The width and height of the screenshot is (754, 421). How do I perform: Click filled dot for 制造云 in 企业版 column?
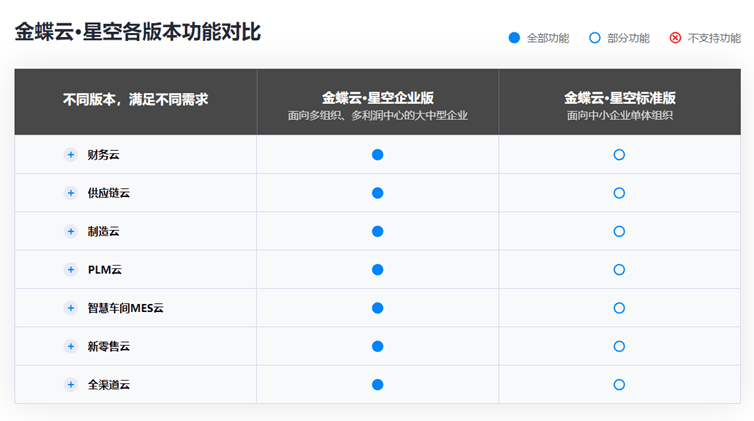[x=377, y=232]
